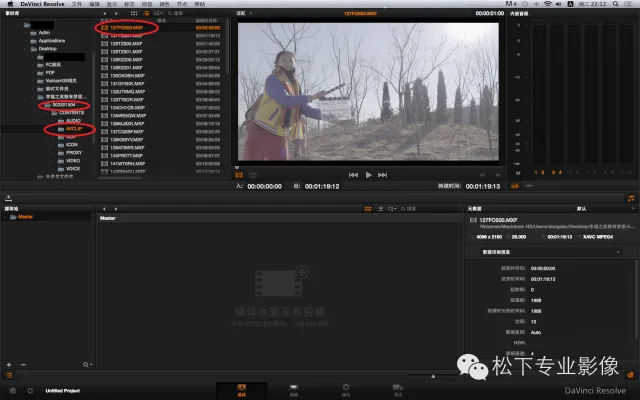The width and height of the screenshot is (640, 400).
Task: Remove bin with minus icon
Action: point(23,364)
